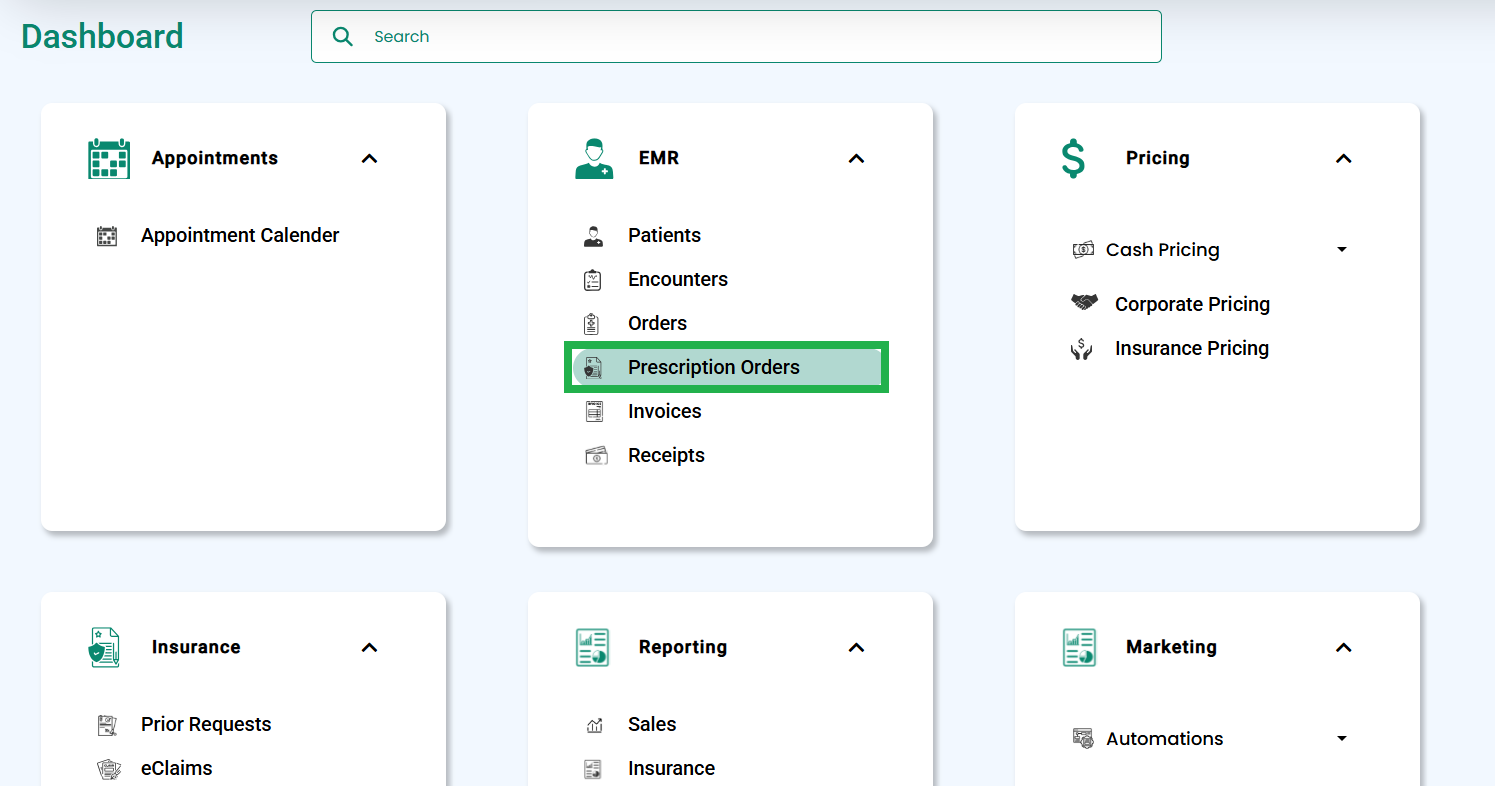Click the Reporting chart card icon
Image resolution: width=1495 pixels, height=786 pixels.
[x=593, y=647]
